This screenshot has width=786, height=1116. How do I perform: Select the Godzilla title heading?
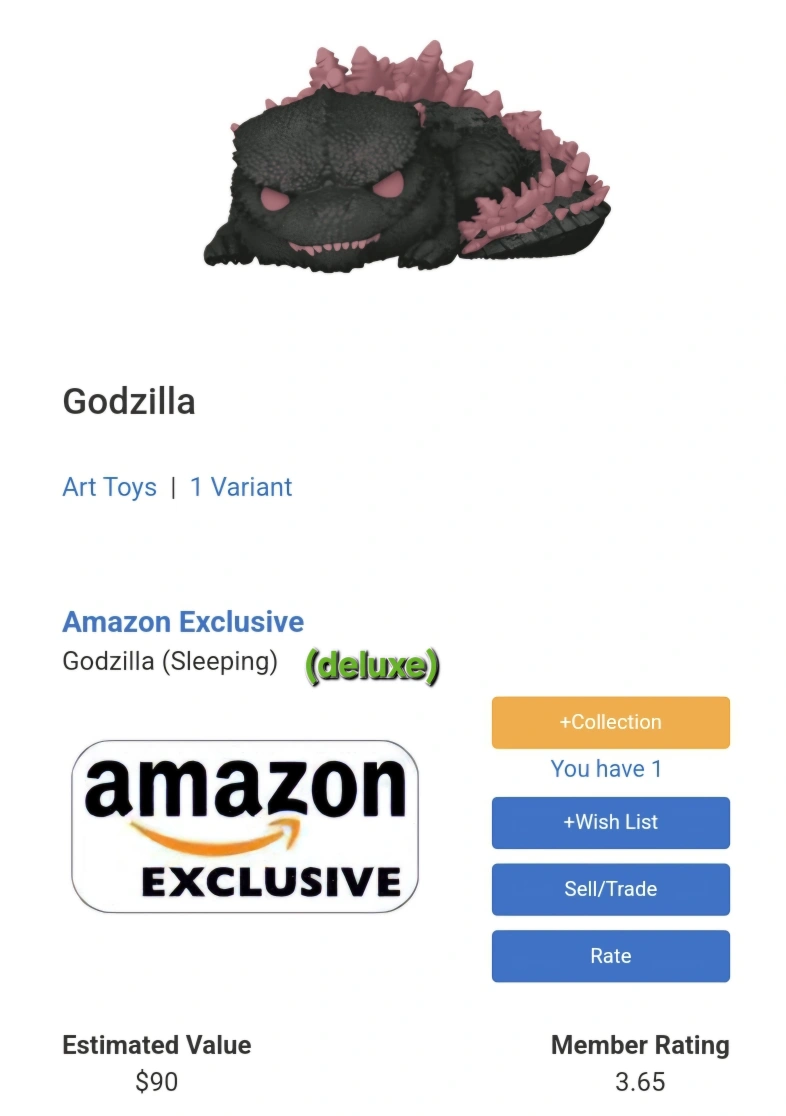coord(129,401)
